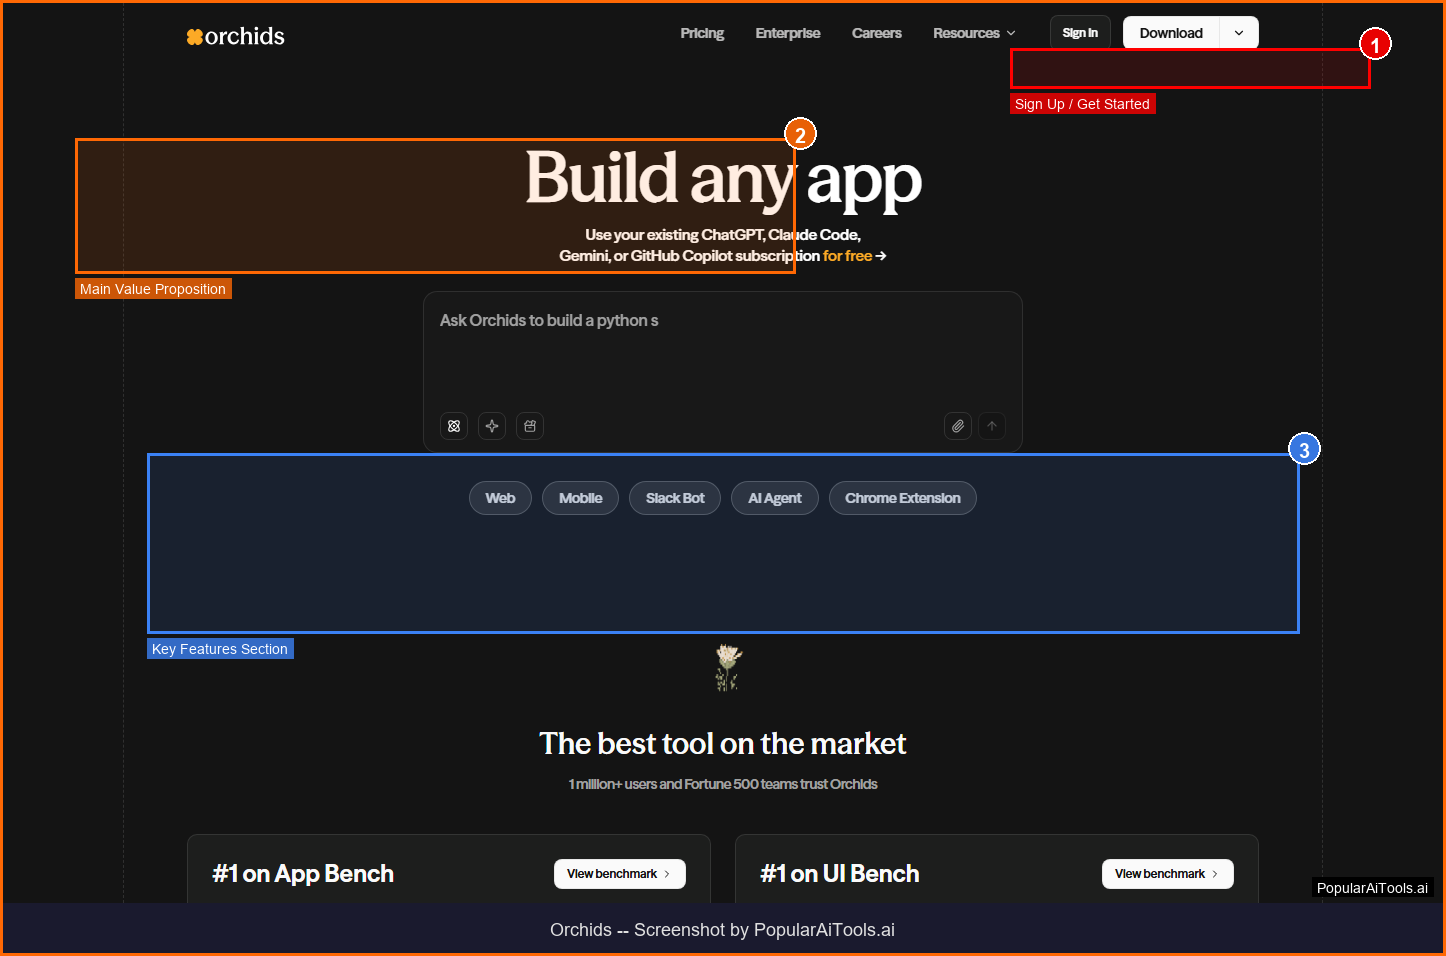
Task: Click the Orchids logo
Action: (x=236, y=37)
